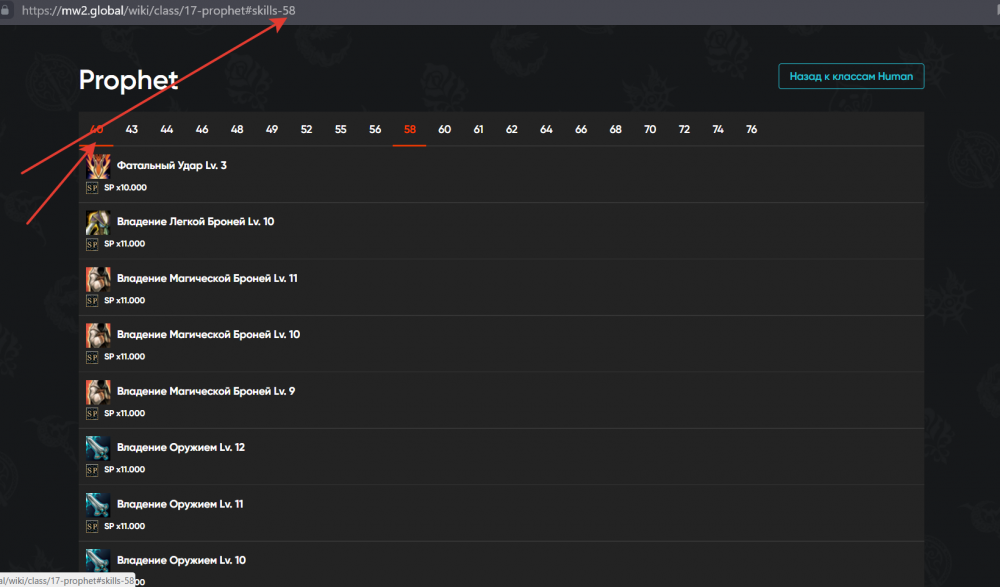The width and height of the screenshot is (1000, 587).
Task: Click the Владение Легкой Броней Lv. 10 icon
Action: pos(97,222)
